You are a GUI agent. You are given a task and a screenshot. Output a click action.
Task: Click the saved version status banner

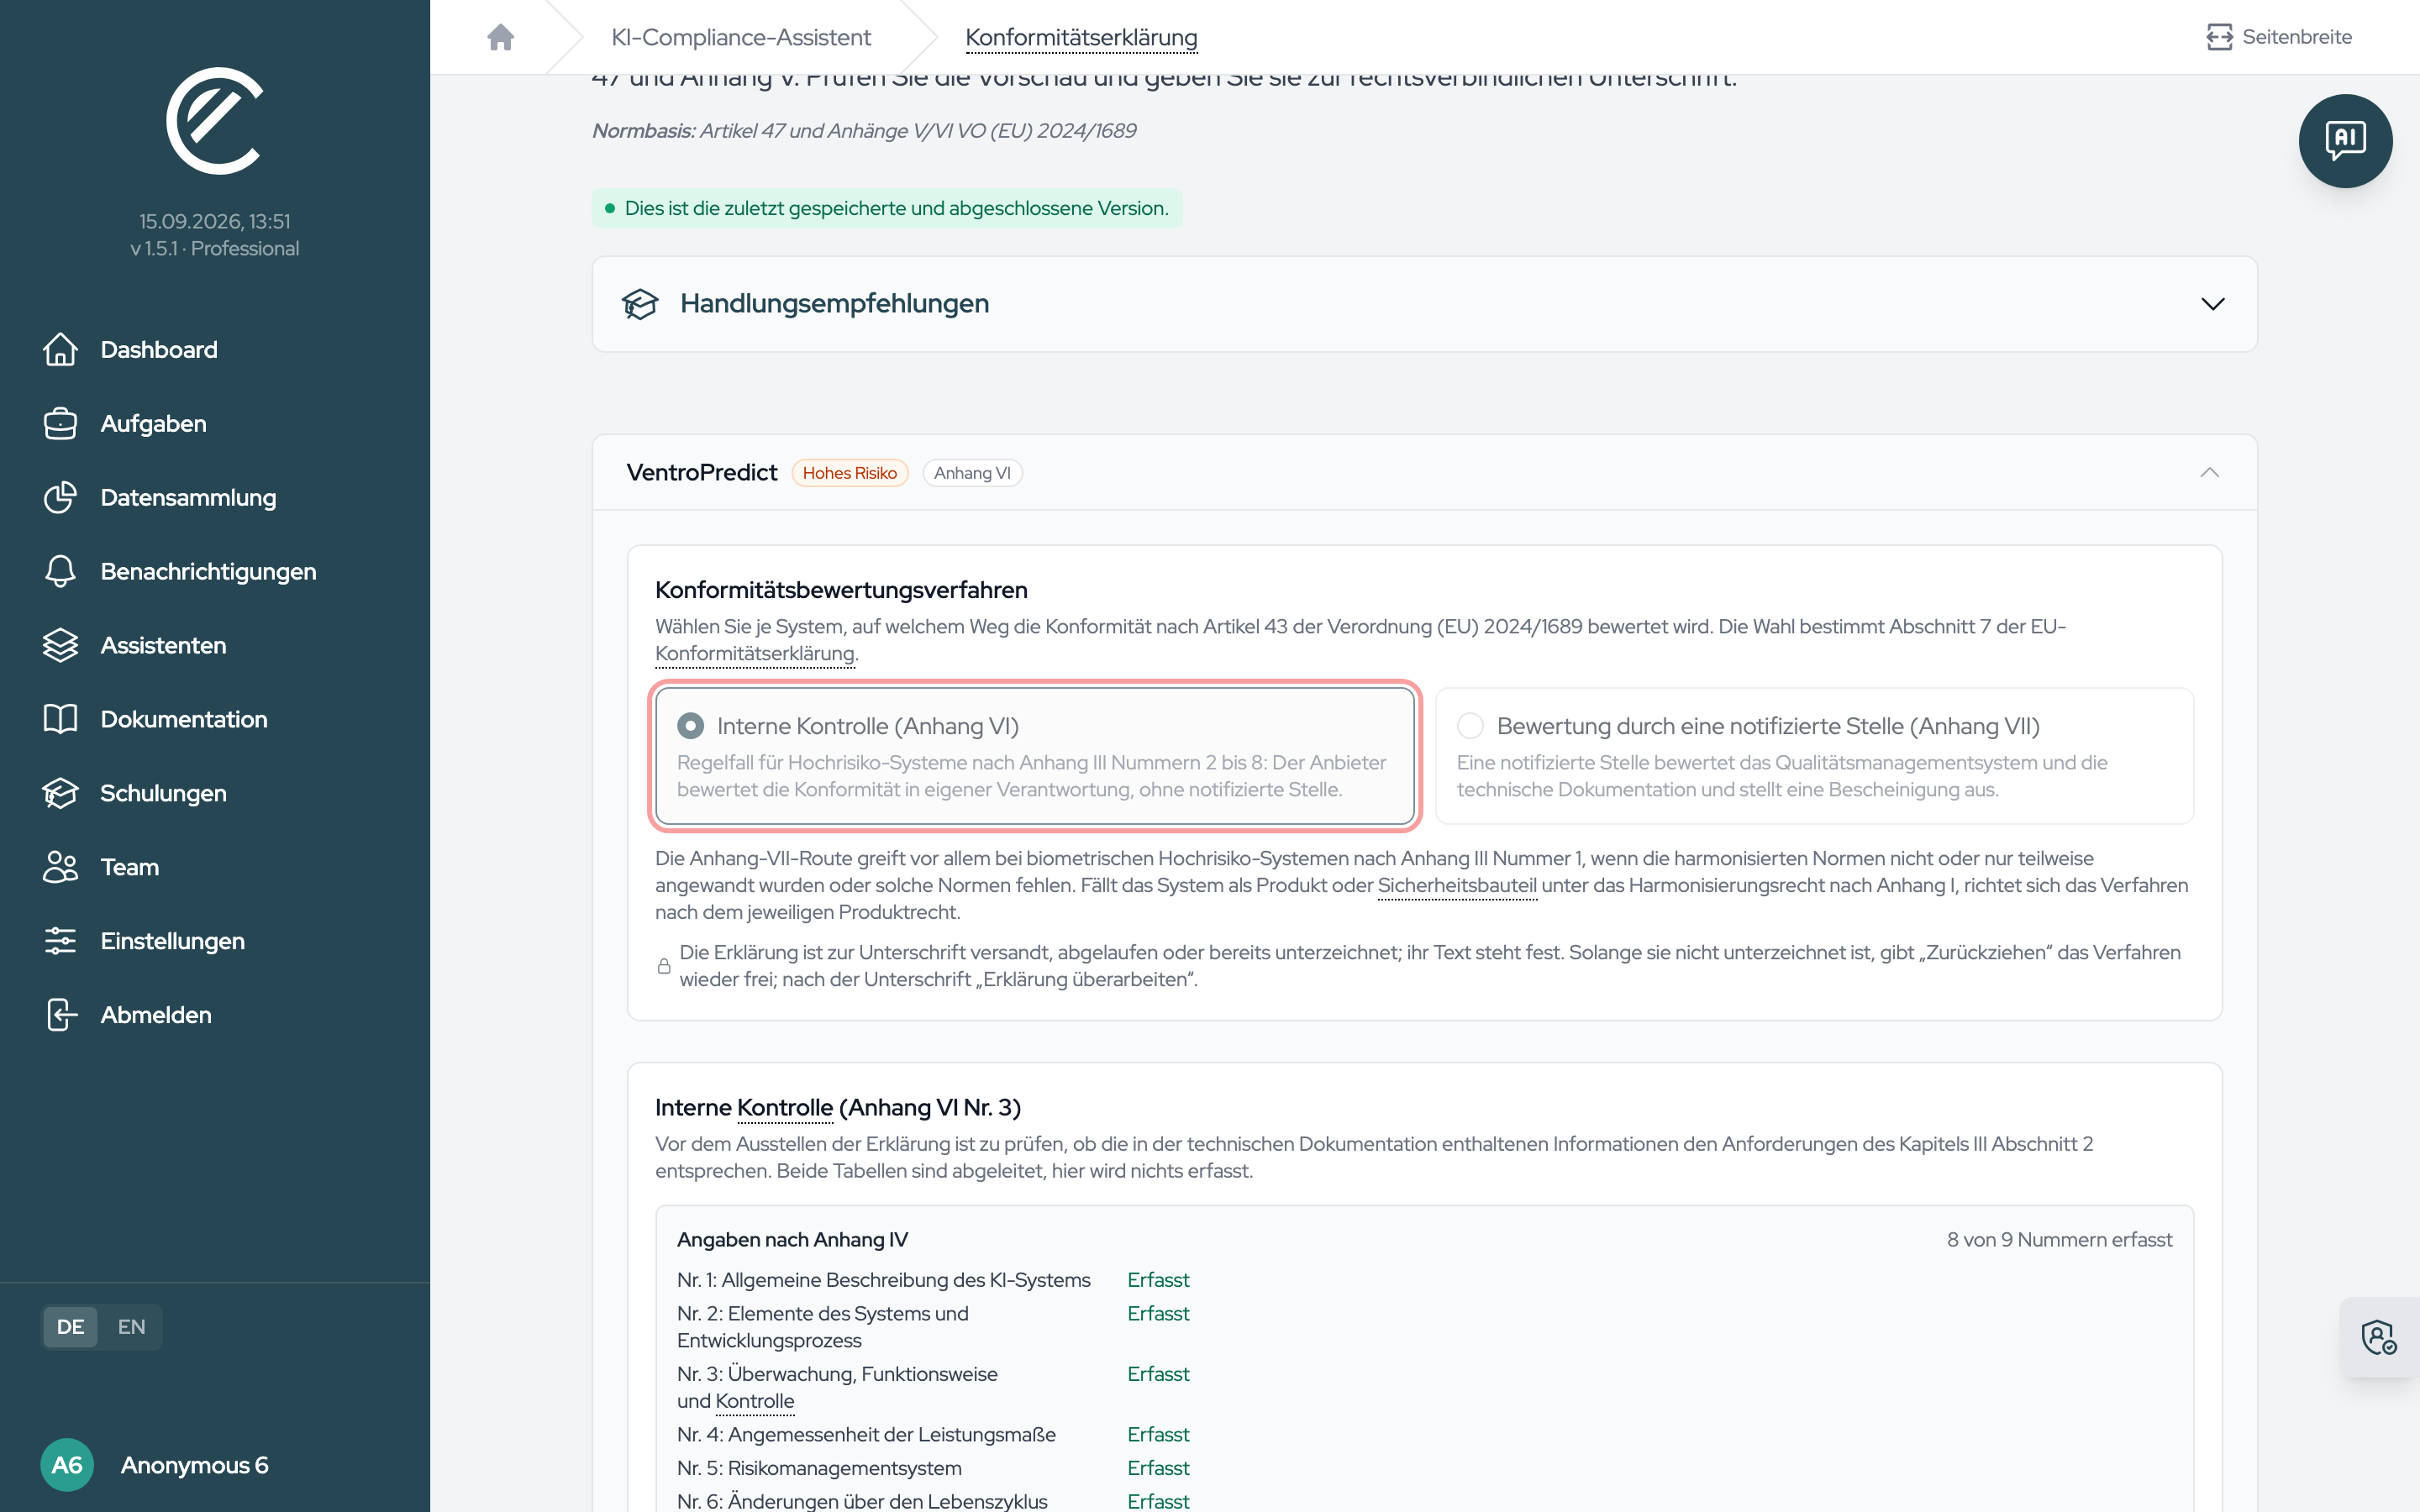(887, 208)
